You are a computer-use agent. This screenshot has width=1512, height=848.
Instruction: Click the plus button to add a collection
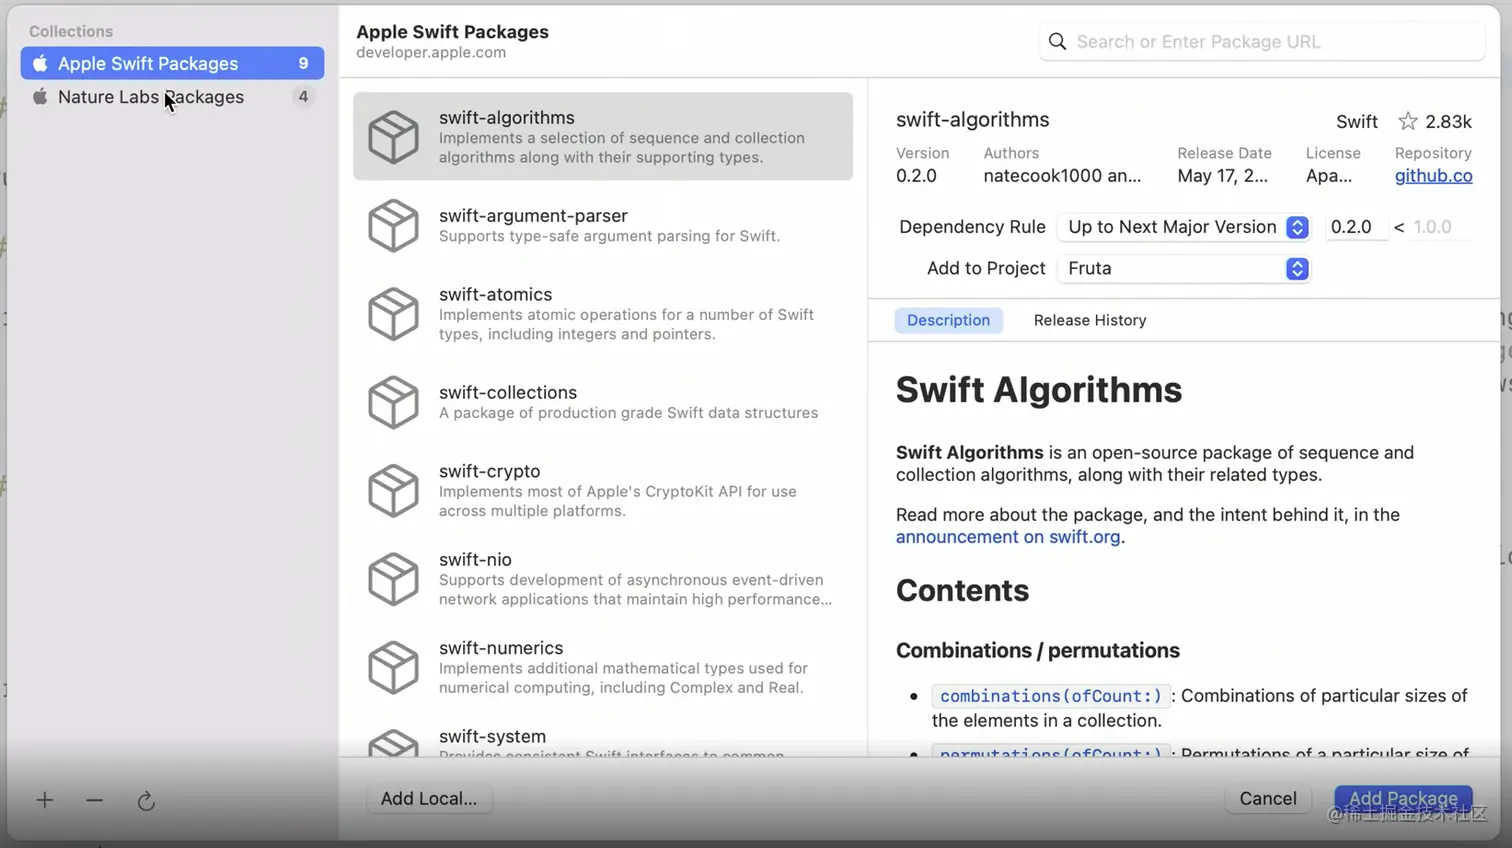pos(45,800)
